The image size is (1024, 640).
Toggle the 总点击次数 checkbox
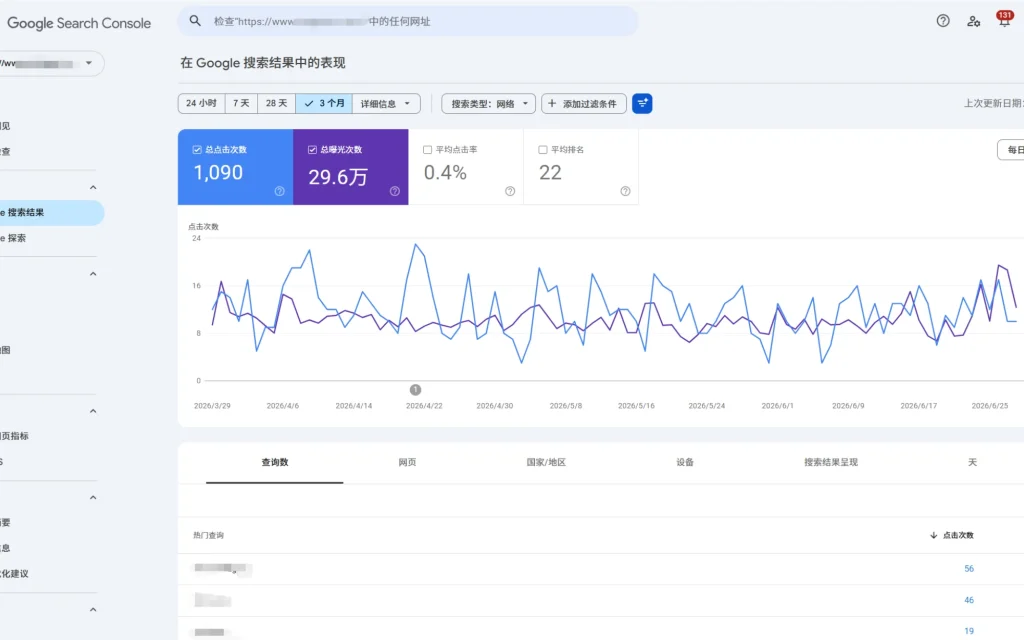point(197,150)
